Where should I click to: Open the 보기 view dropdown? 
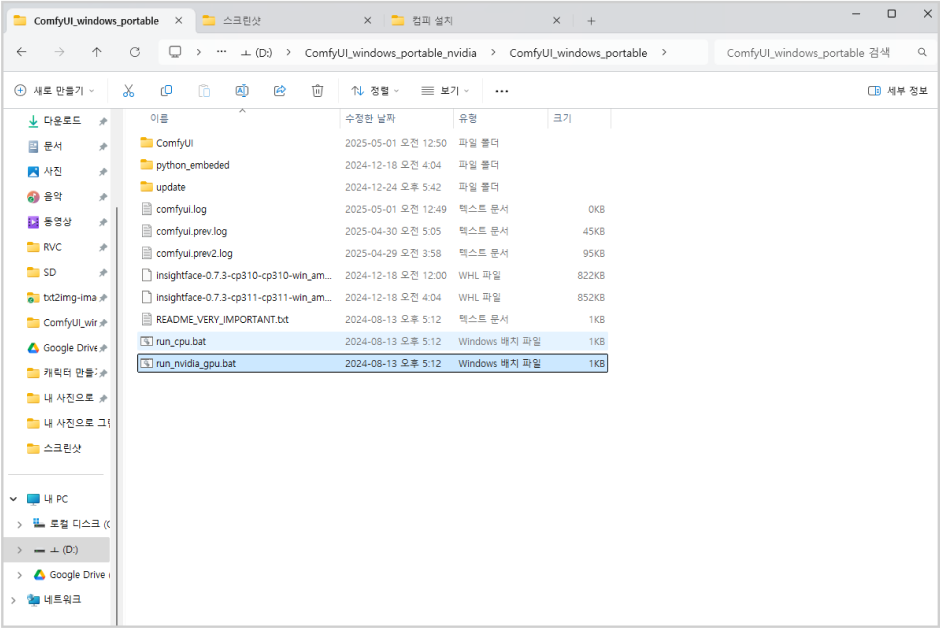pyautogui.click(x=445, y=91)
